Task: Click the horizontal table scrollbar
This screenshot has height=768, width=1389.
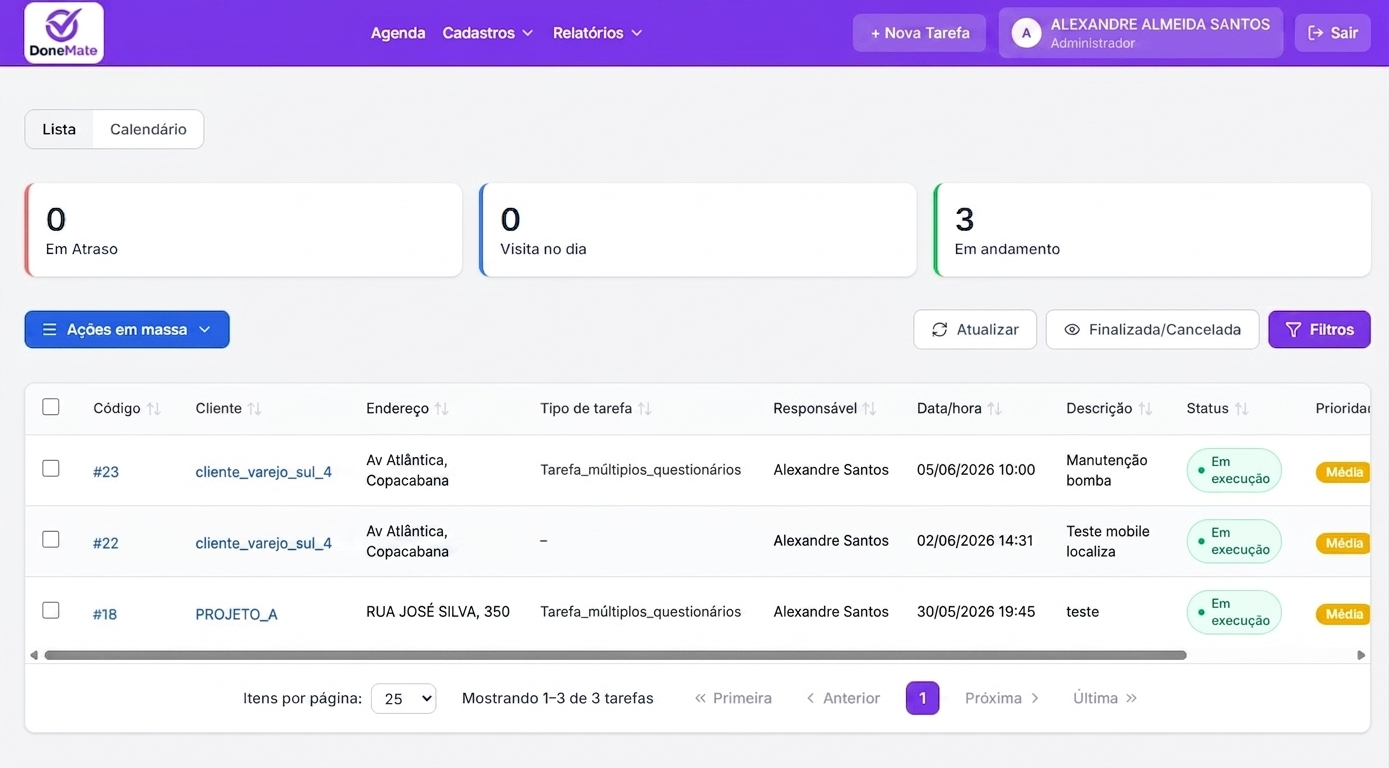Action: tap(615, 656)
